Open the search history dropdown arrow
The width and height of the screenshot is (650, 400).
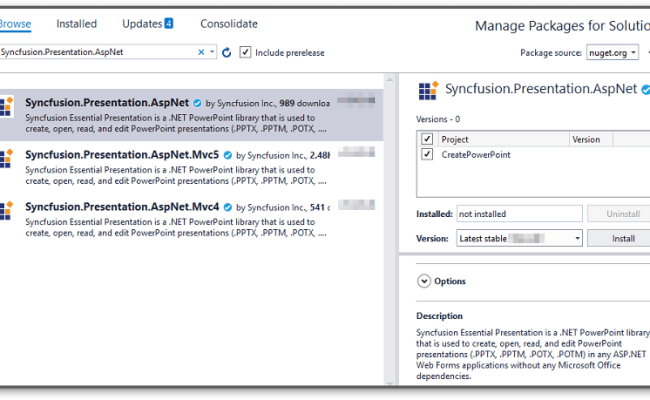pyautogui.click(x=212, y=52)
